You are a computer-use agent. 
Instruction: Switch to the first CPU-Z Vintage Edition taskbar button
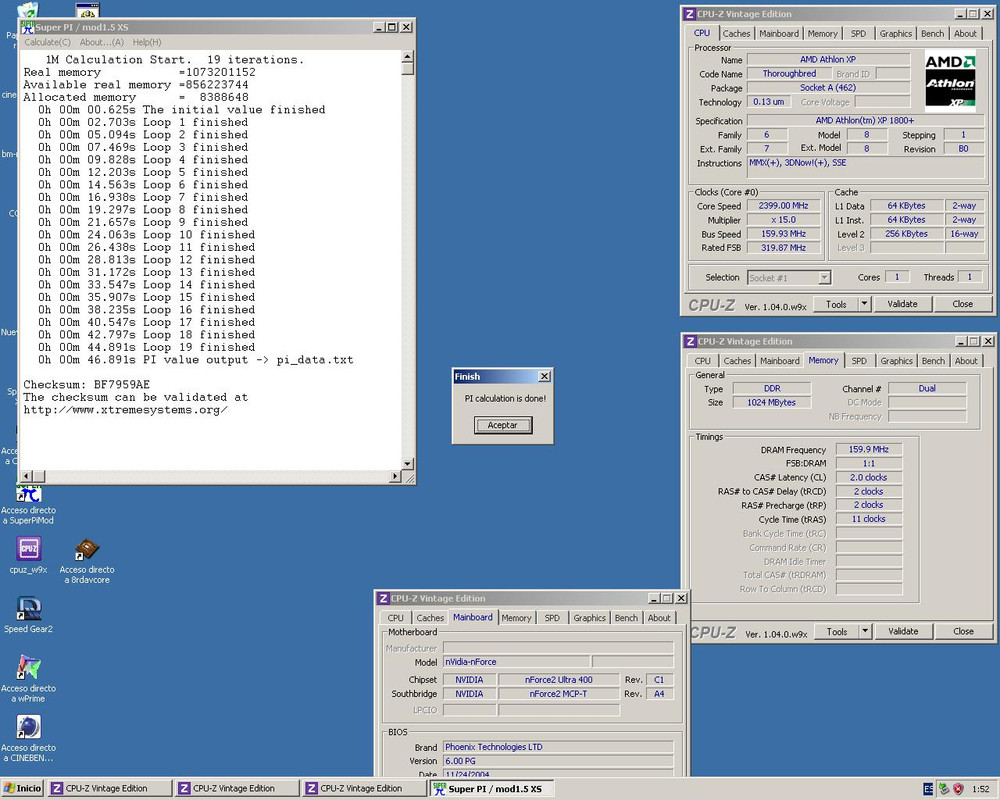click(110, 789)
